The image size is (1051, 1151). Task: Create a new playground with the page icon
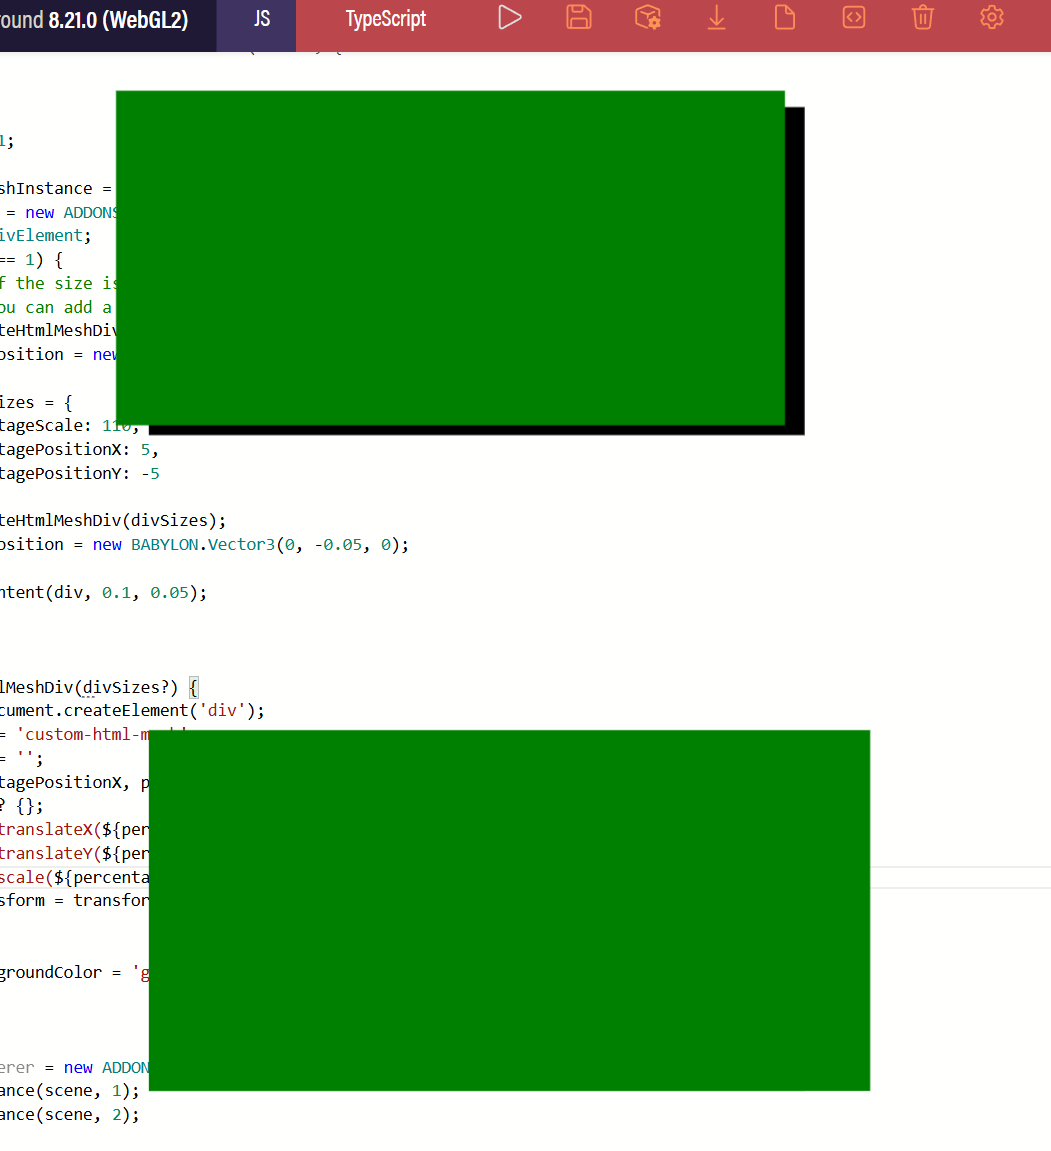click(785, 18)
